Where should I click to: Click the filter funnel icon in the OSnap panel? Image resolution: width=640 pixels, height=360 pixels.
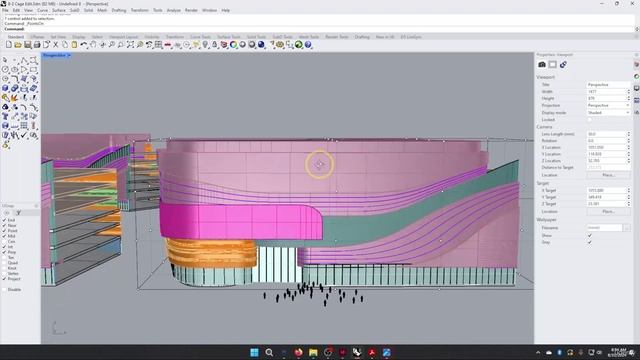coord(18,213)
